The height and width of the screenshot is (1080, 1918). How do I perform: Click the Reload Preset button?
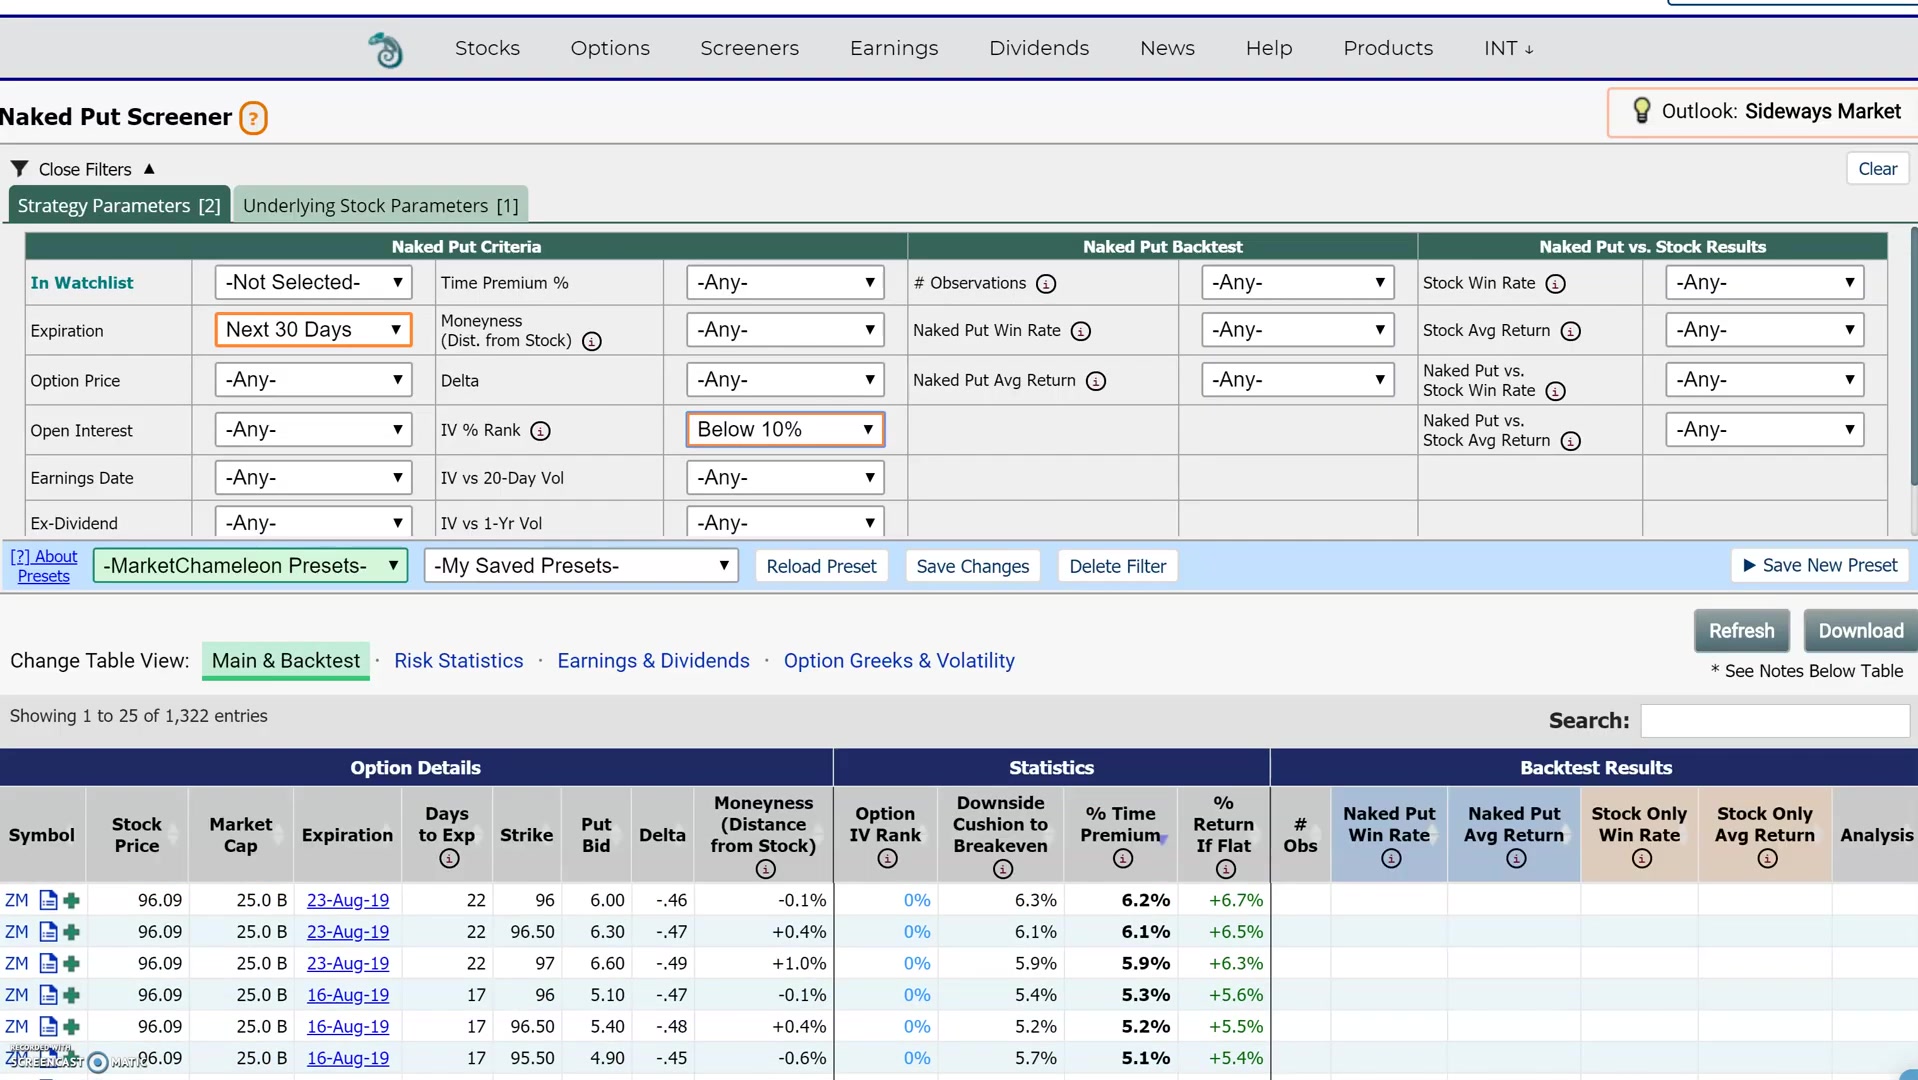[821, 566]
